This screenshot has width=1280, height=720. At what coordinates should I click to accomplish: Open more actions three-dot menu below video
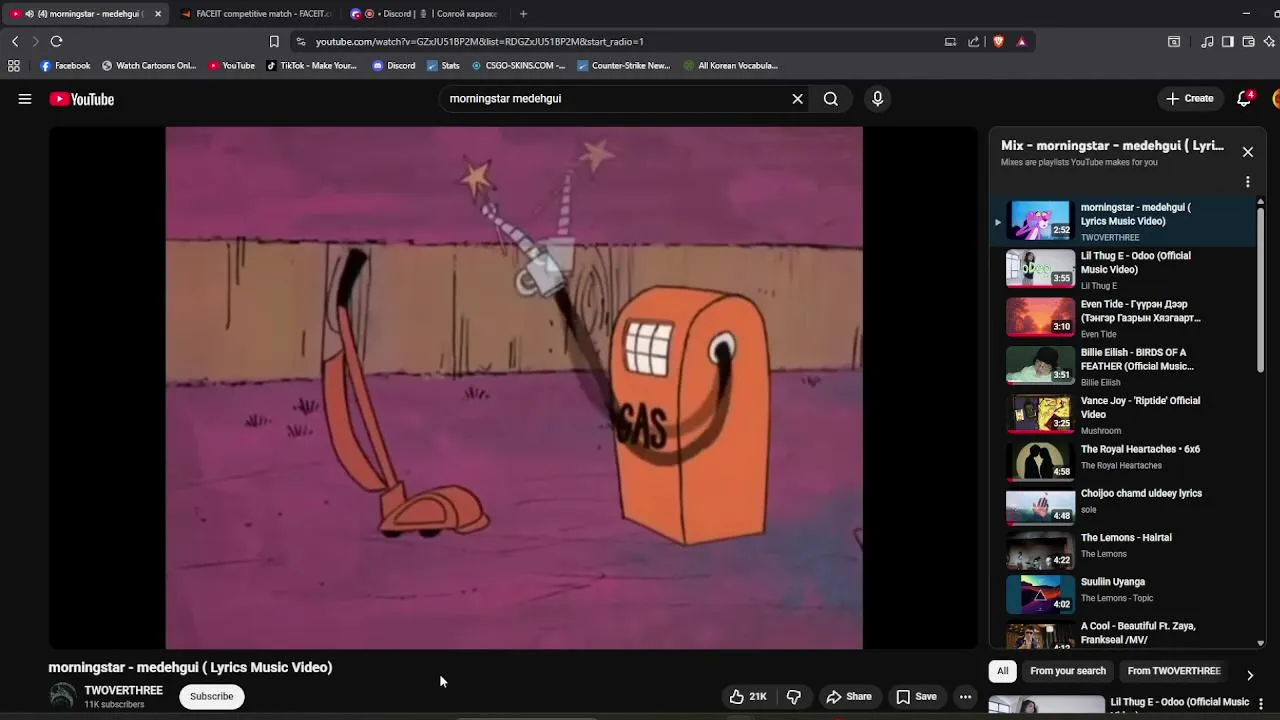click(x=966, y=697)
